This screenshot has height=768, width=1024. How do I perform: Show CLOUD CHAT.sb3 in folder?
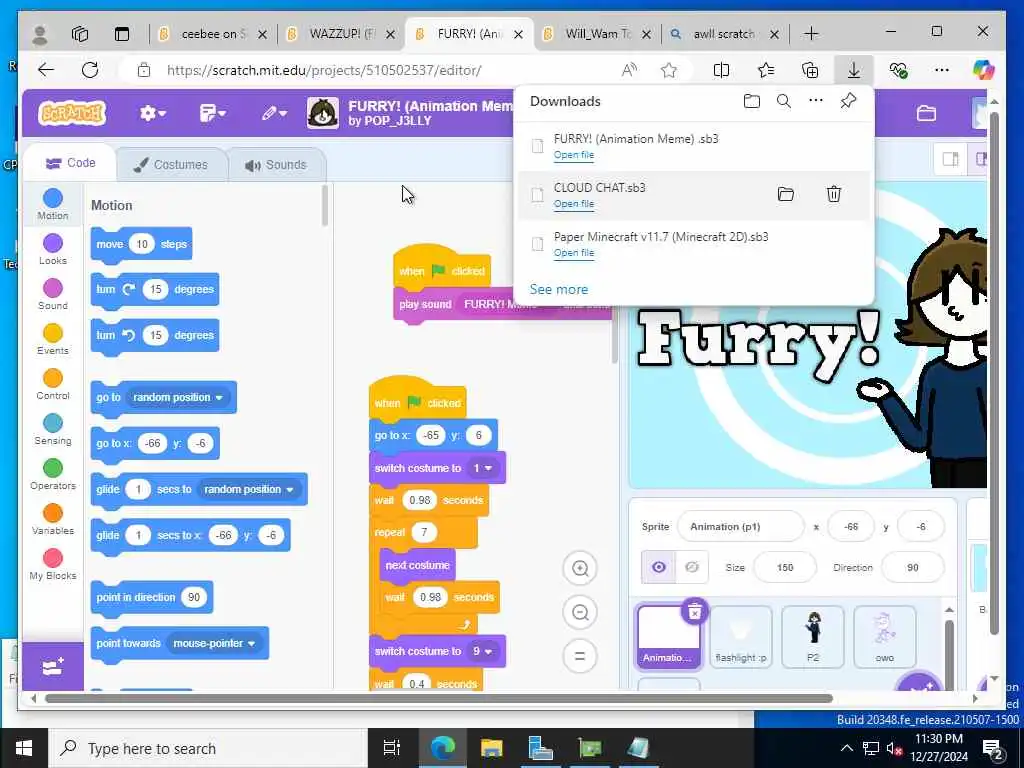[786, 194]
